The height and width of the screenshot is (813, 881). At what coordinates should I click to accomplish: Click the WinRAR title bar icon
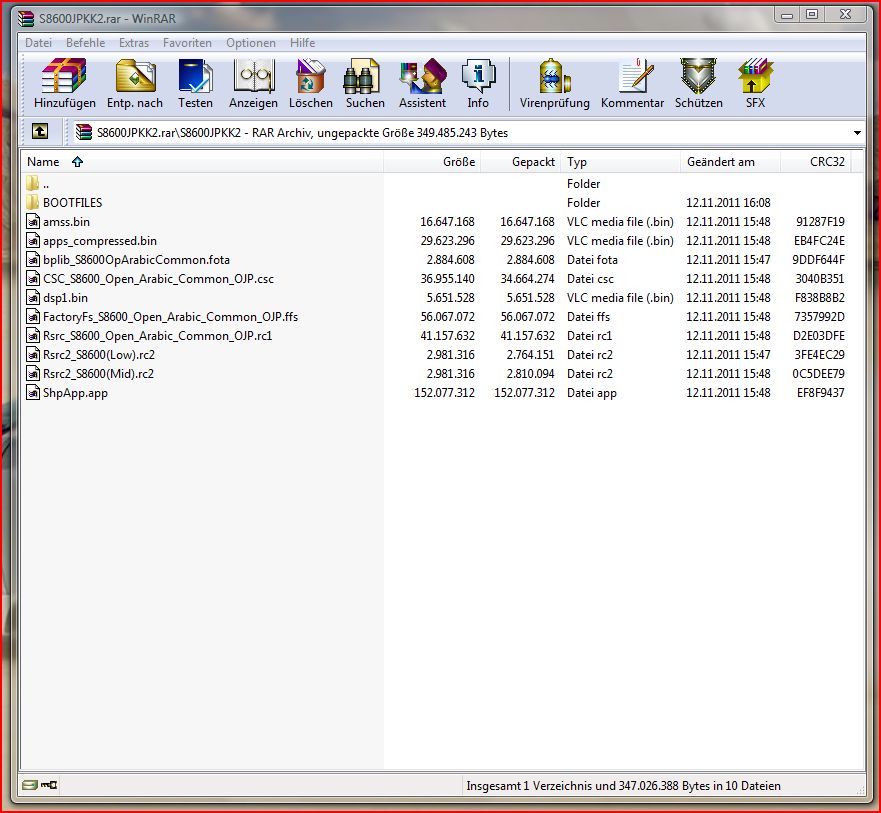click(x=26, y=19)
